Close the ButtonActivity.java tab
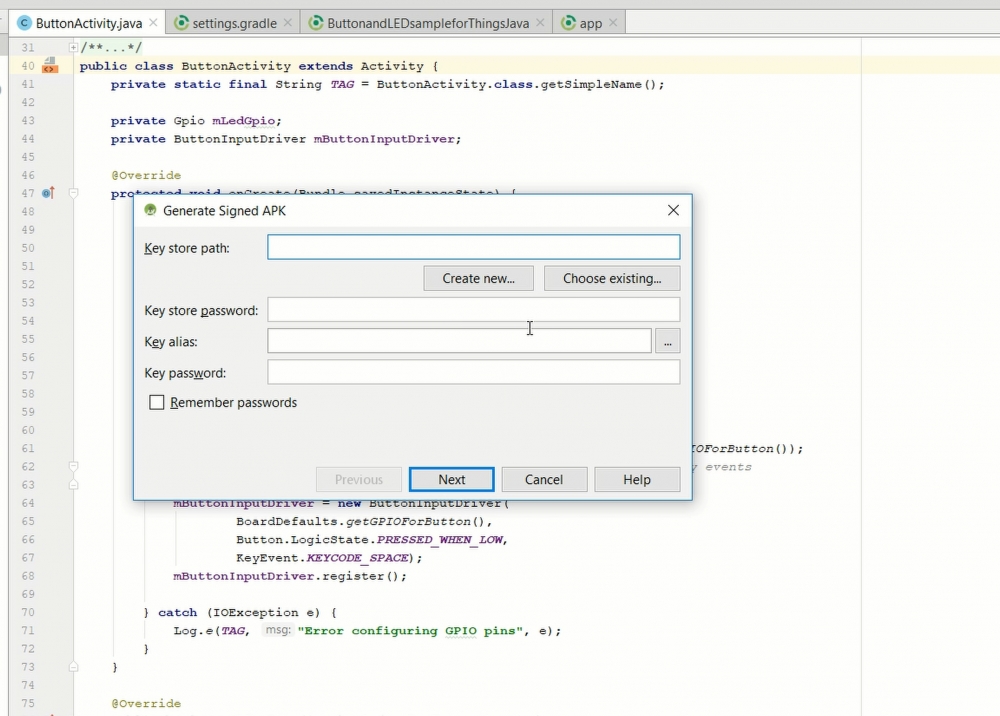The width and height of the screenshot is (1000, 716). 151,23
